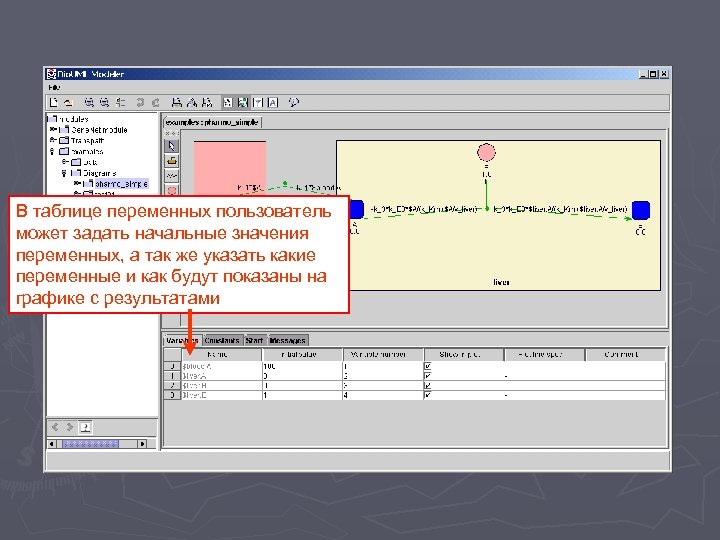This screenshot has height=540, width=720.
Task: Select the Variables tab
Action: (182, 340)
